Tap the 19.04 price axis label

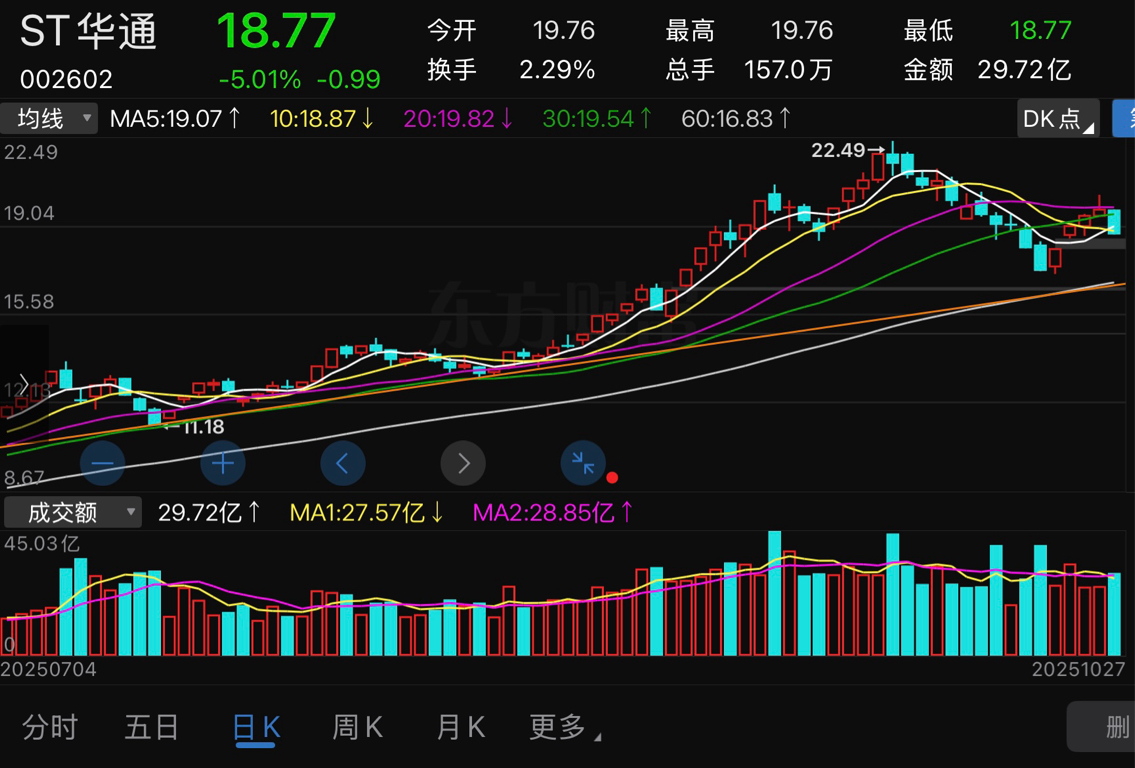30,213
